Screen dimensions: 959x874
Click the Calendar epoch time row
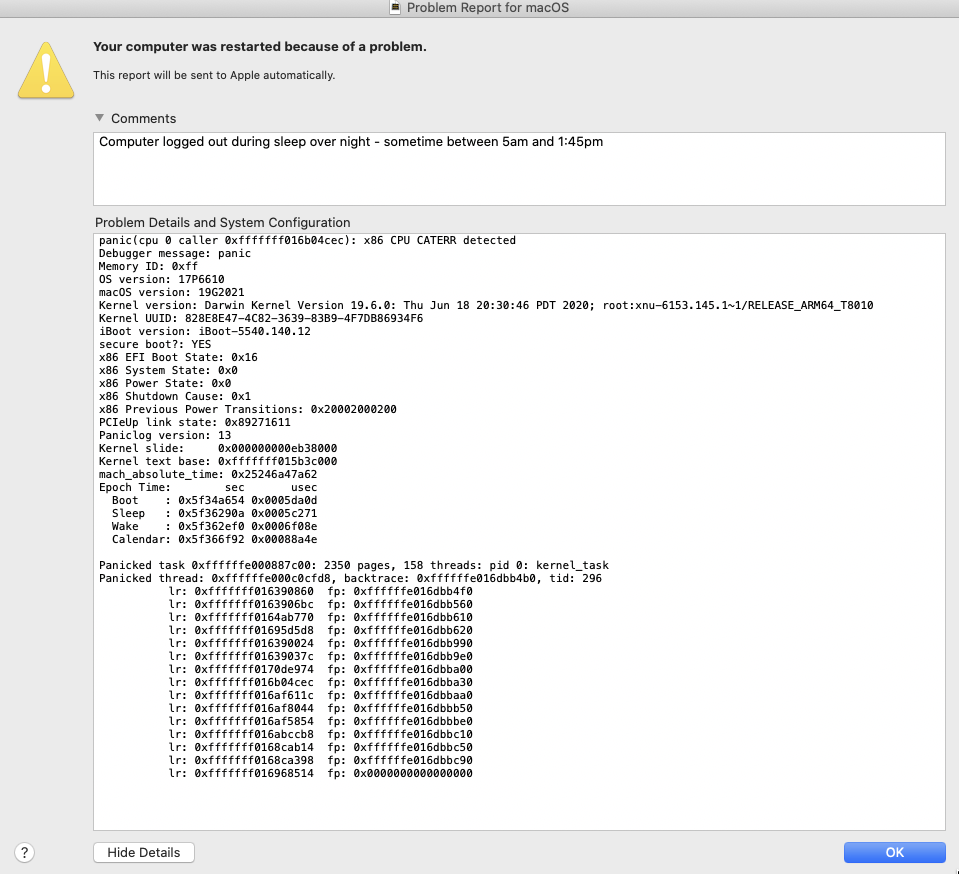(x=214, y=539)
